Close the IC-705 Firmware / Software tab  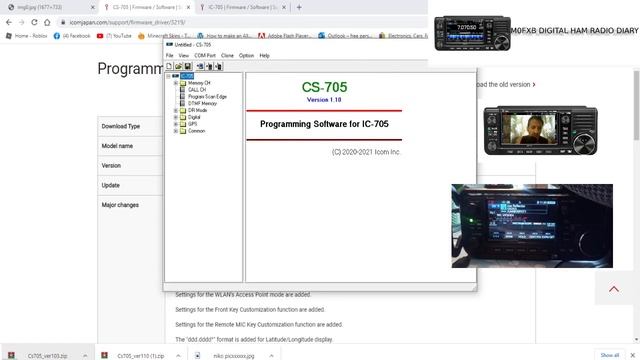284,7
